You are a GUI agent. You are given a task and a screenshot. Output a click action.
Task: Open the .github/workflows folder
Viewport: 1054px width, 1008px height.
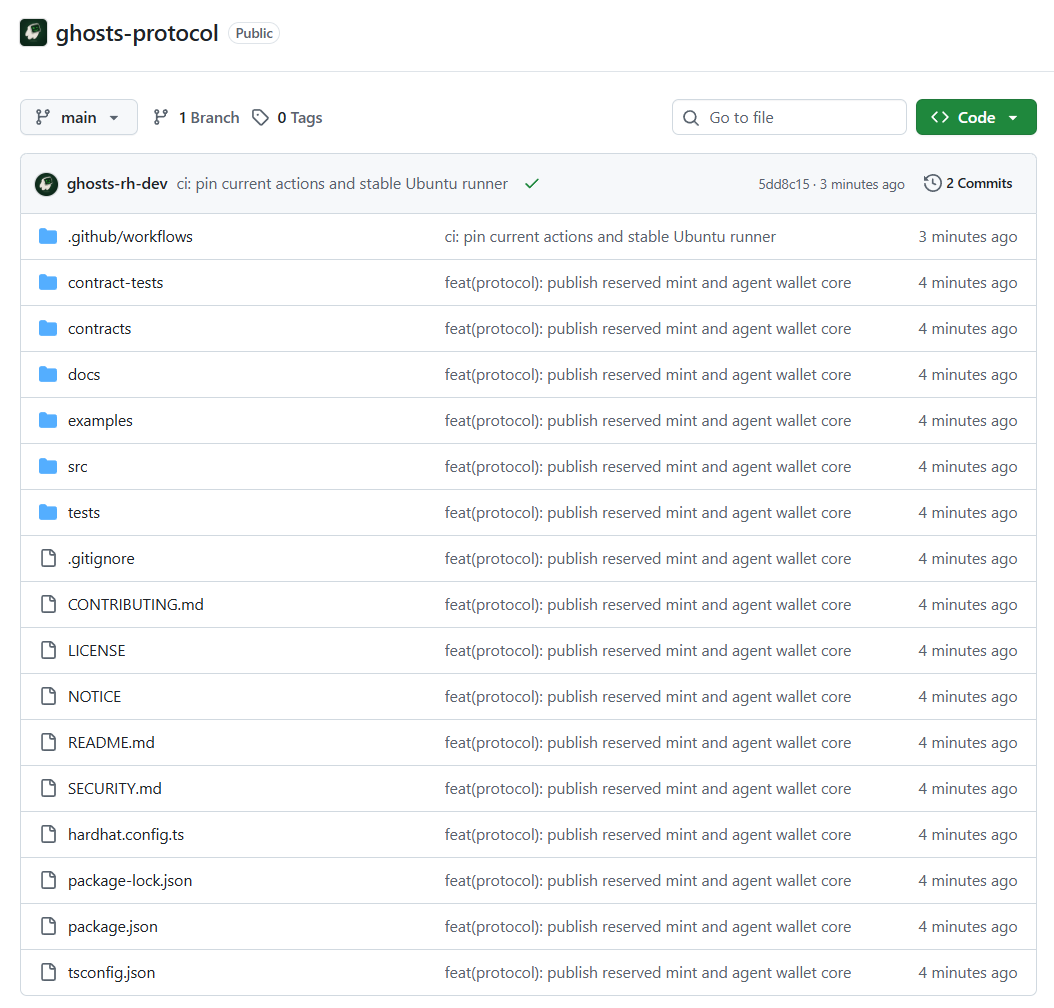(x=130, y=237)
